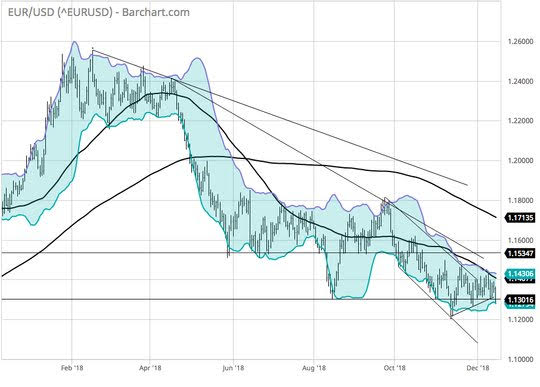The image size is (540, 387).
Task: Click the 1.17135 moving average price label
Action: [x=520, y=218]
